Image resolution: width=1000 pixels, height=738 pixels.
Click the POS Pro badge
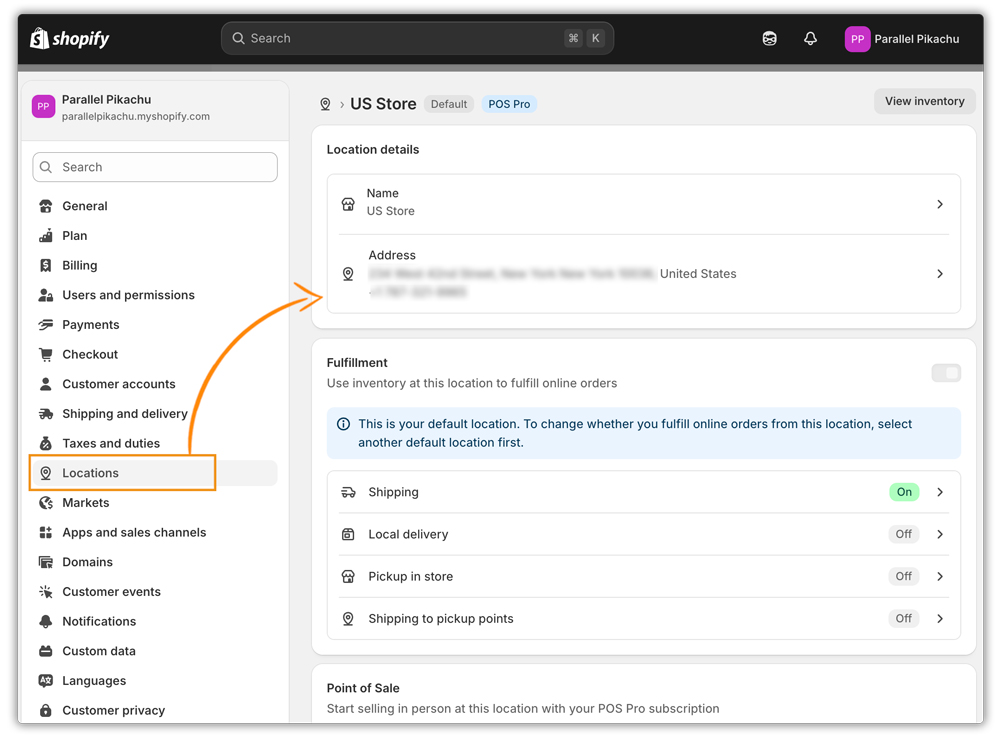[x=509, y=104]
